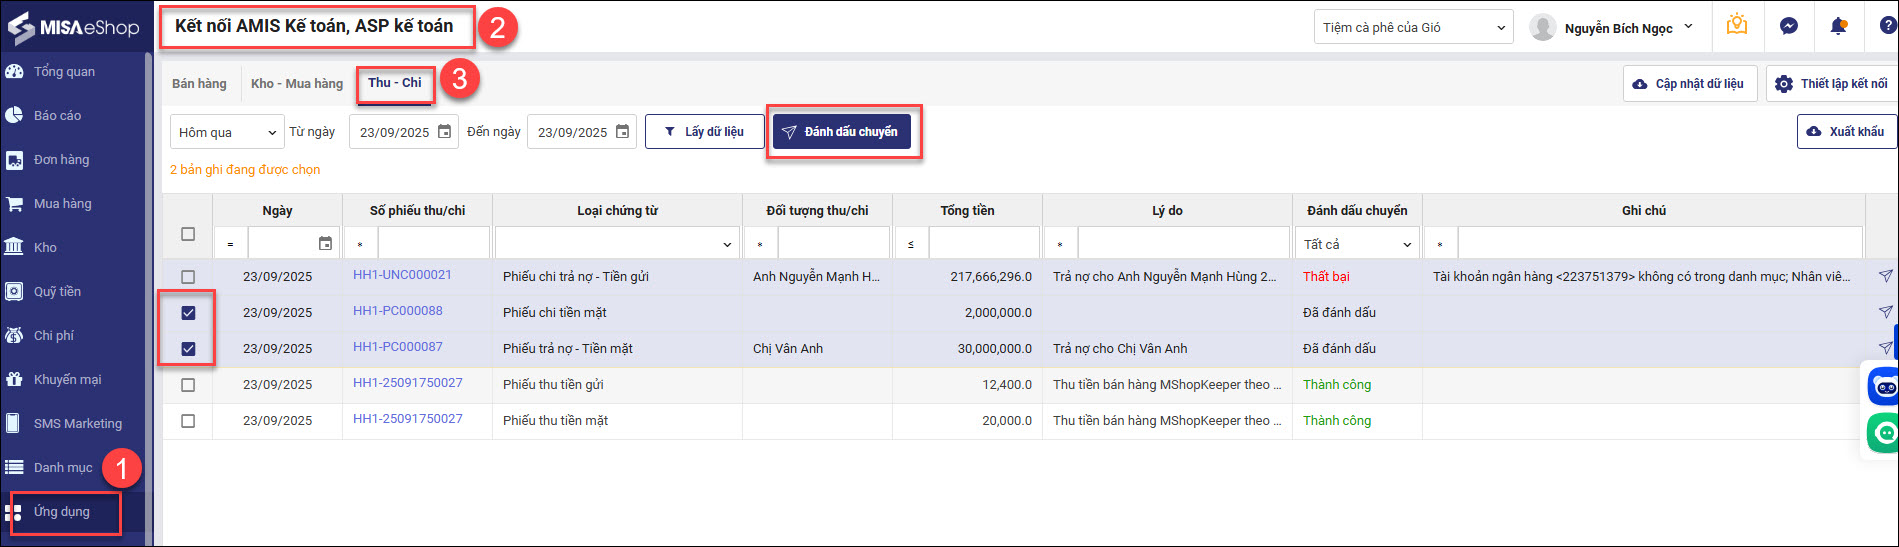This screenshot has height=547, width=1899.
Task: Open voucher link HH1-PC000087
Action: pos(397,347)
